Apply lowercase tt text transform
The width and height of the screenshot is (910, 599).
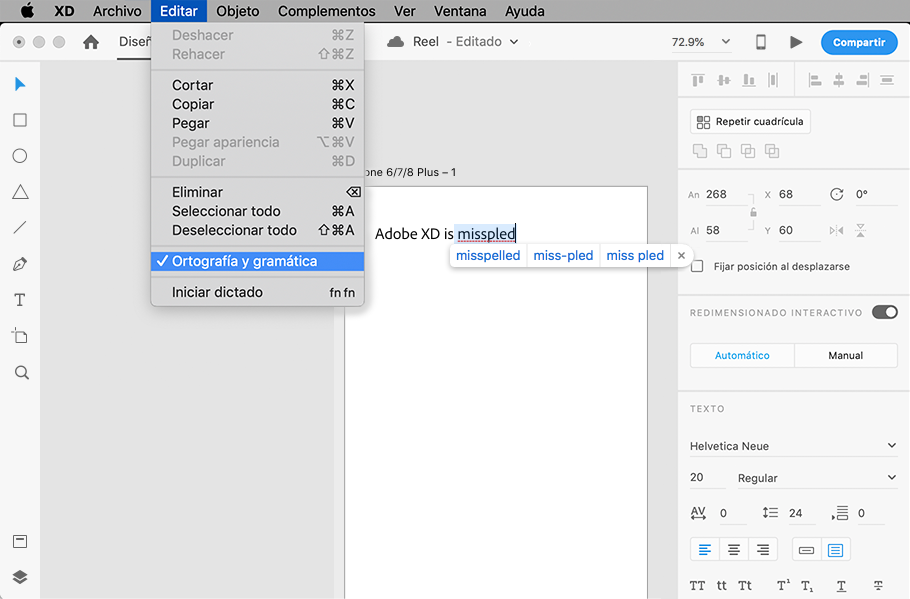721,586
